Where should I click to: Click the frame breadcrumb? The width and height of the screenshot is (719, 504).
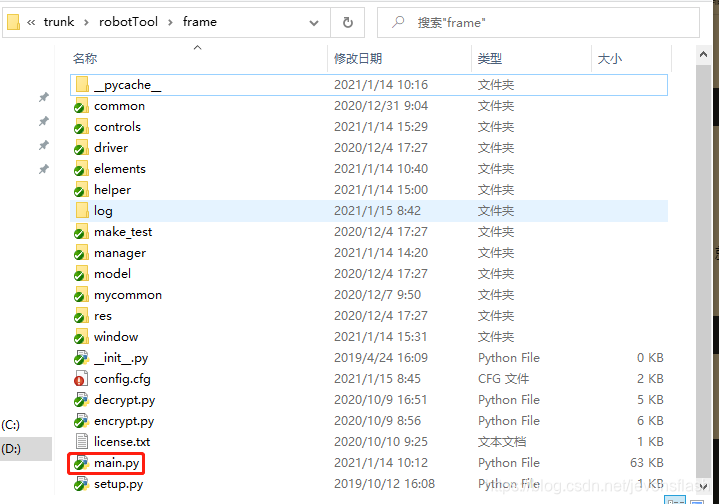199,22
